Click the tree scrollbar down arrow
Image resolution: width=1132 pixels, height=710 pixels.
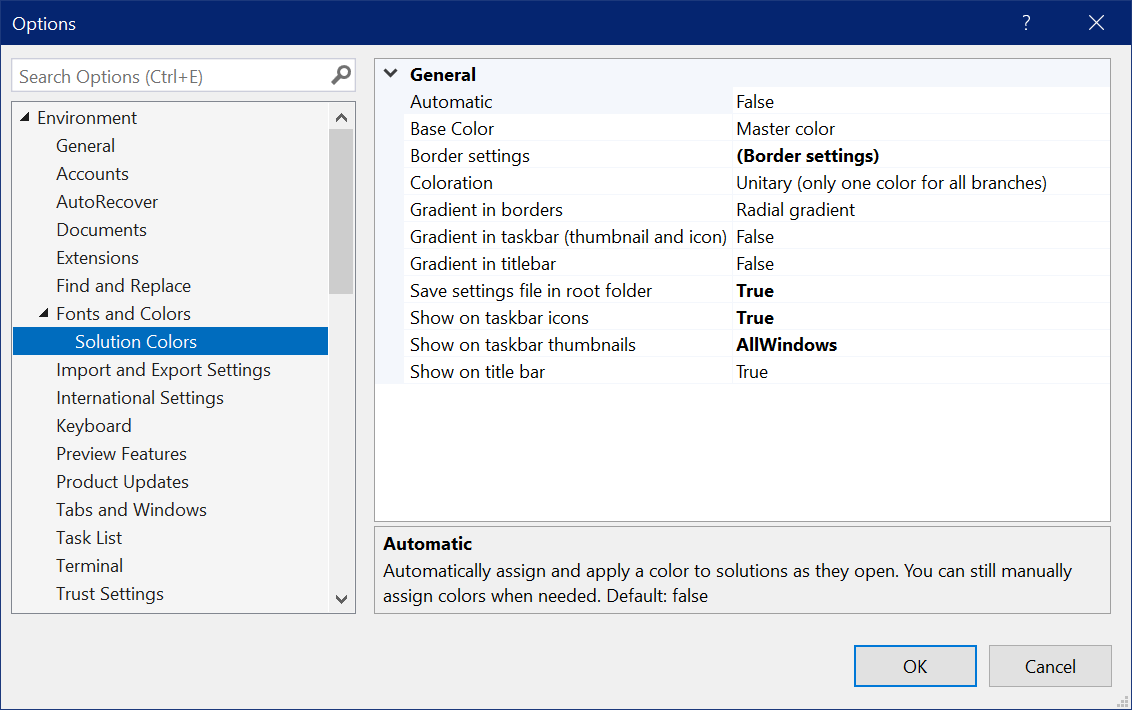[341, 599]
